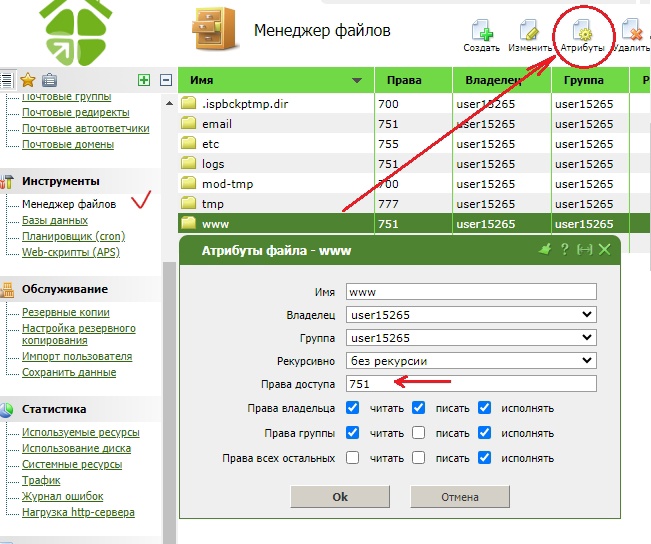
Task: Click the email folder icon
Action: 188,123
